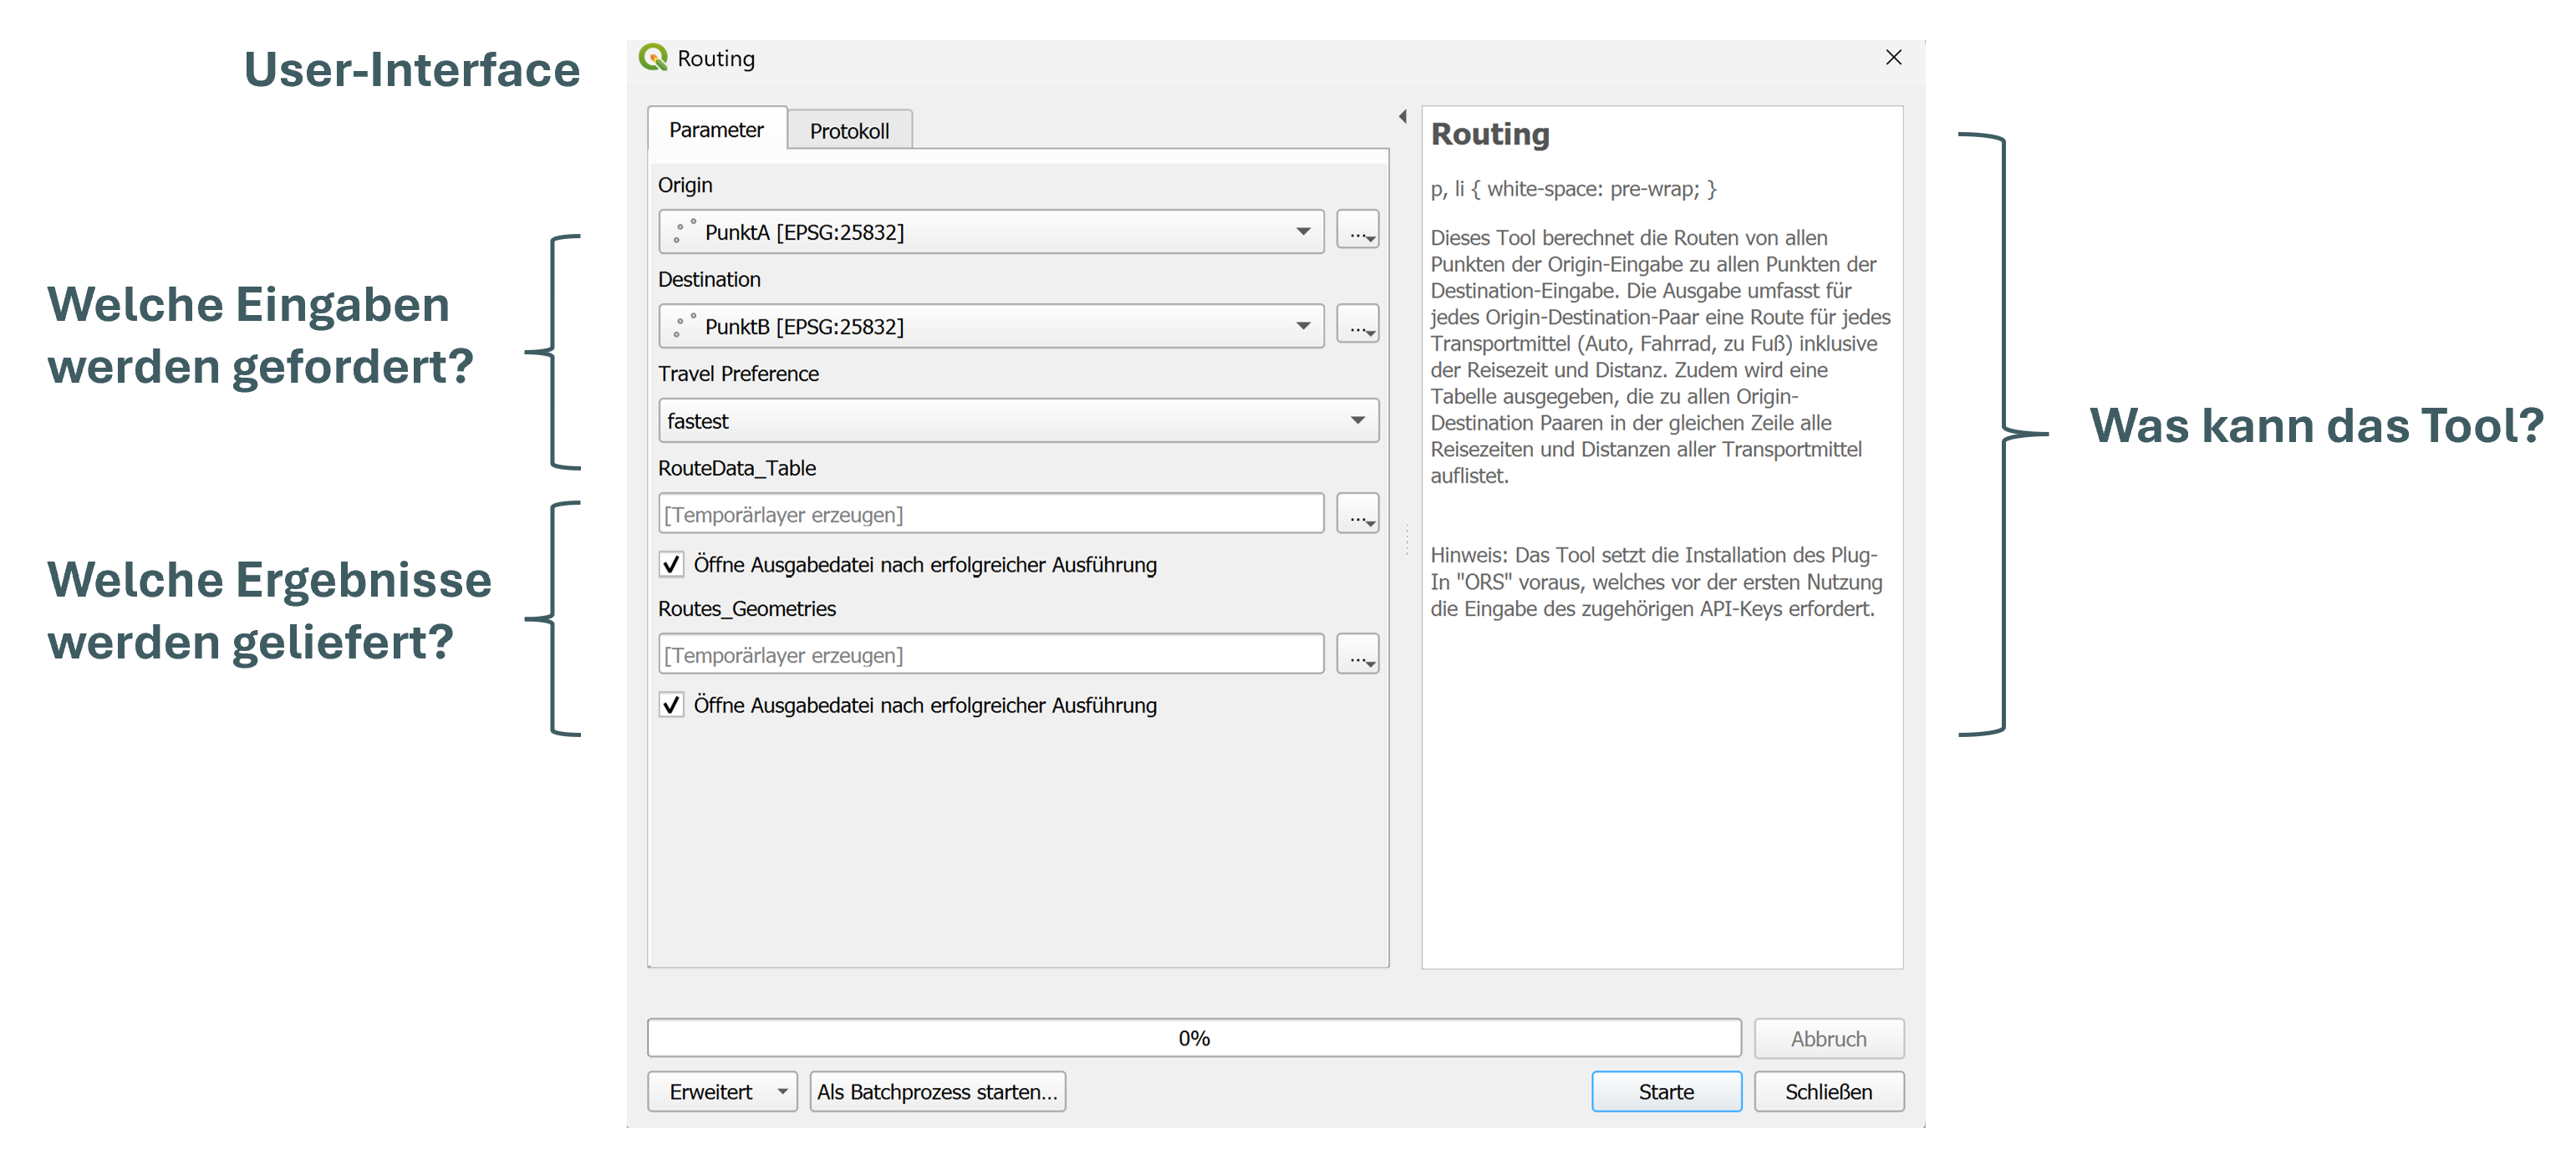Expand the Destination layer dropdown
Image resolution: width=2576 pixels, height=1149 pixels.
pos(1302,326)
